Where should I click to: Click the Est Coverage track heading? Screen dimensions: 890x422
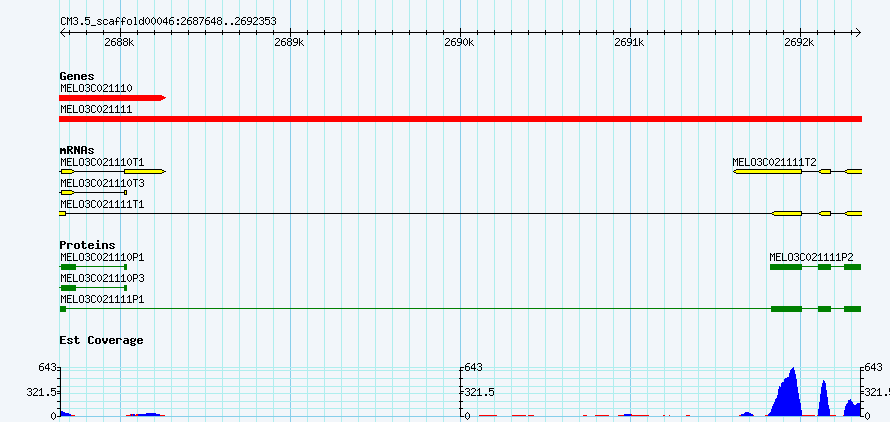pos(102,340)
